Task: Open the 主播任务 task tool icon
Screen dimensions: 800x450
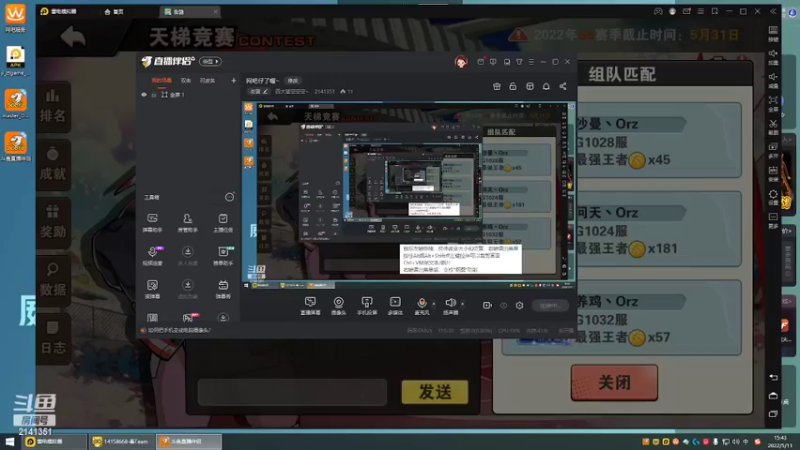Action: [223, 222]
